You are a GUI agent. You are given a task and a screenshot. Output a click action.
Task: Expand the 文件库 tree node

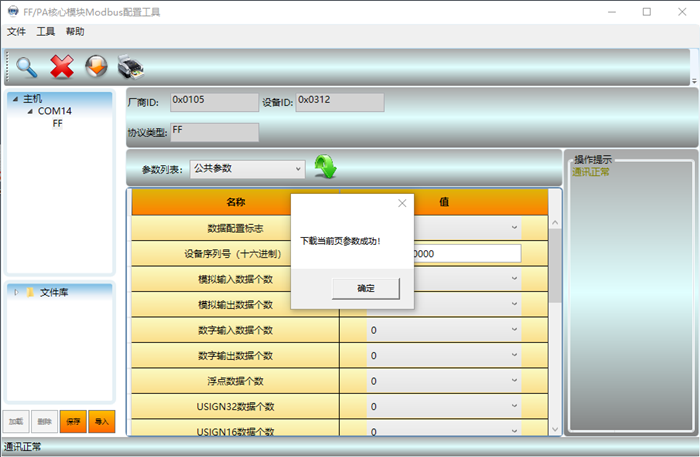coord(17,292)
